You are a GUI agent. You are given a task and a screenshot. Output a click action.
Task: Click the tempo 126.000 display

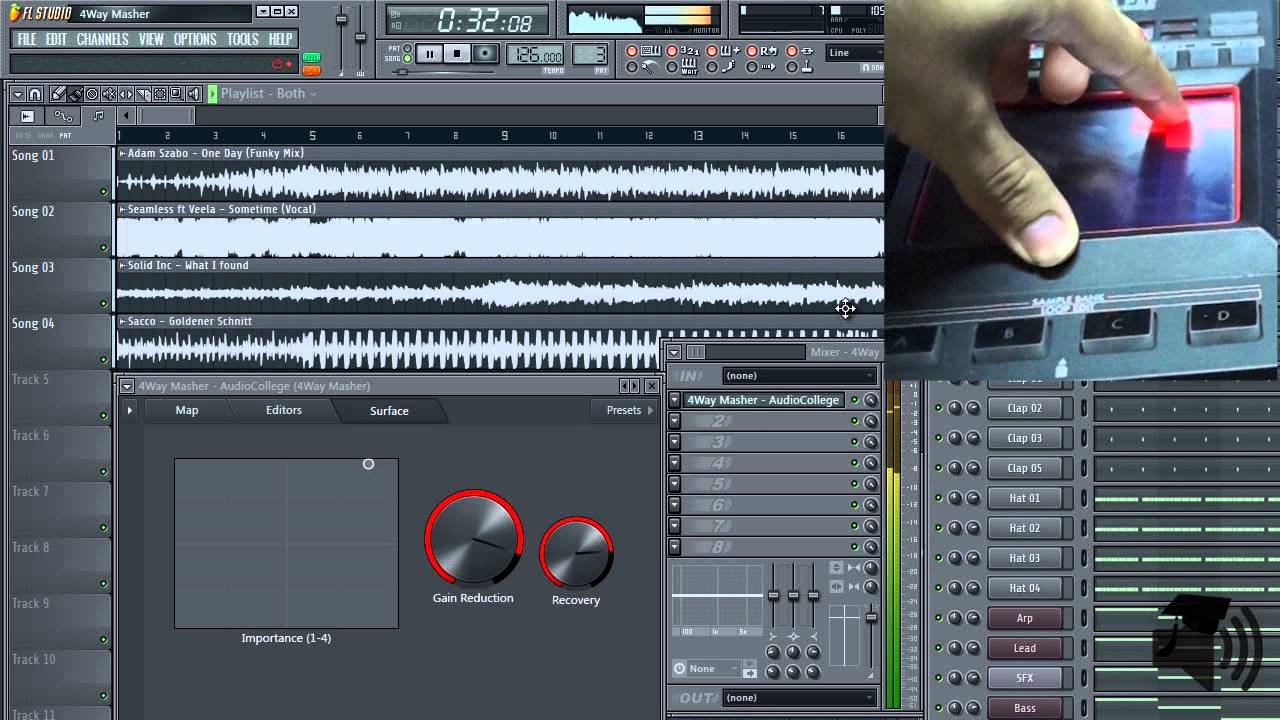pos(535,55)
